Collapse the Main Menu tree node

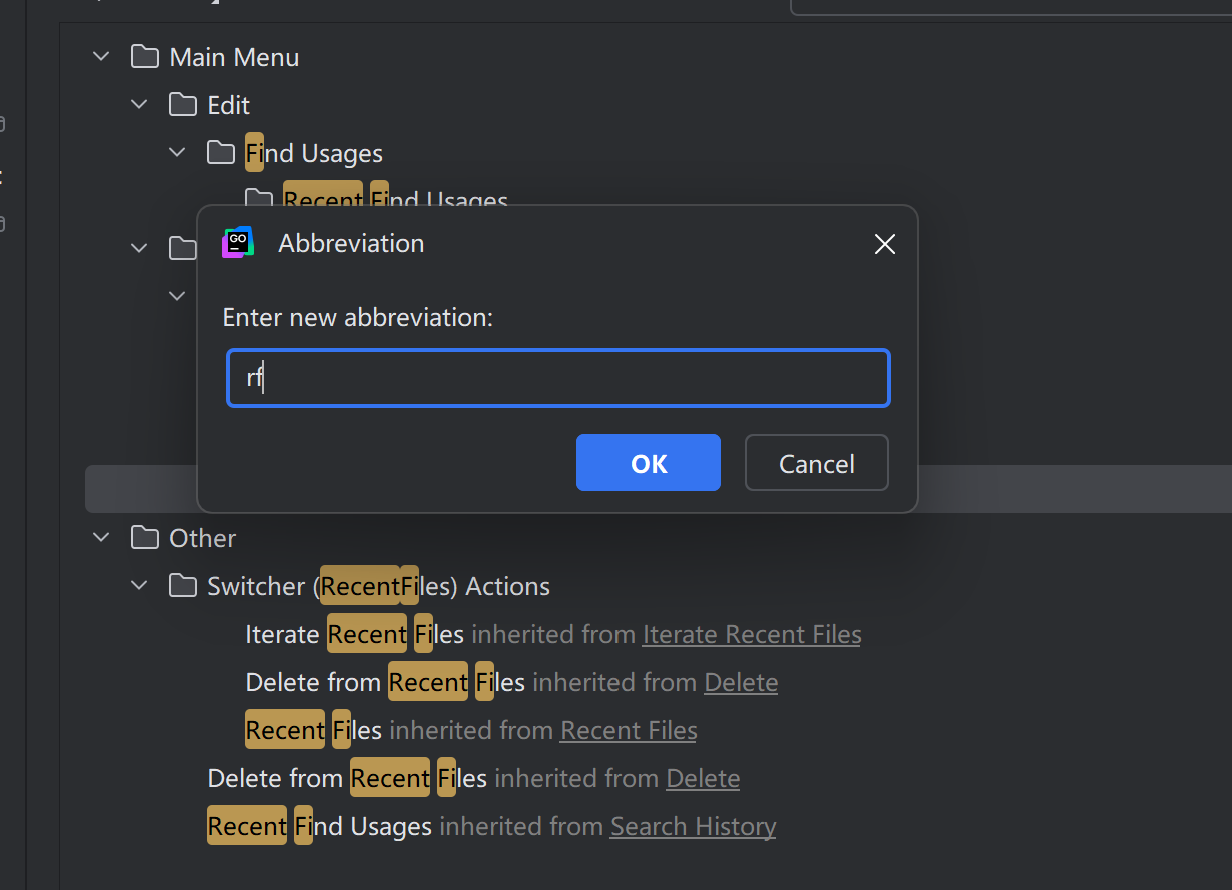click(101, 57)
